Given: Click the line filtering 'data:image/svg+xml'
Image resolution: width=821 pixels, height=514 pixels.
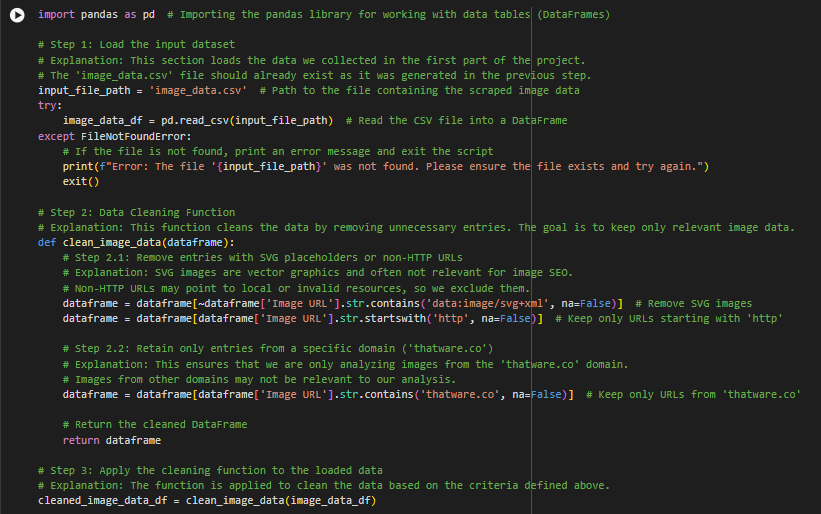Looking at the screenshot, I should (x=407, y=304).
